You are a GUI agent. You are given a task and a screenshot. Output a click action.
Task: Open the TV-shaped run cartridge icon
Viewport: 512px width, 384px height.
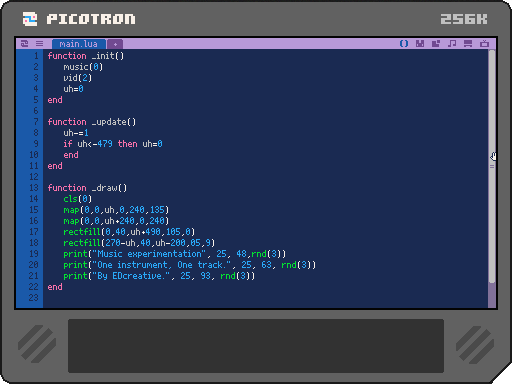[484, 44]
